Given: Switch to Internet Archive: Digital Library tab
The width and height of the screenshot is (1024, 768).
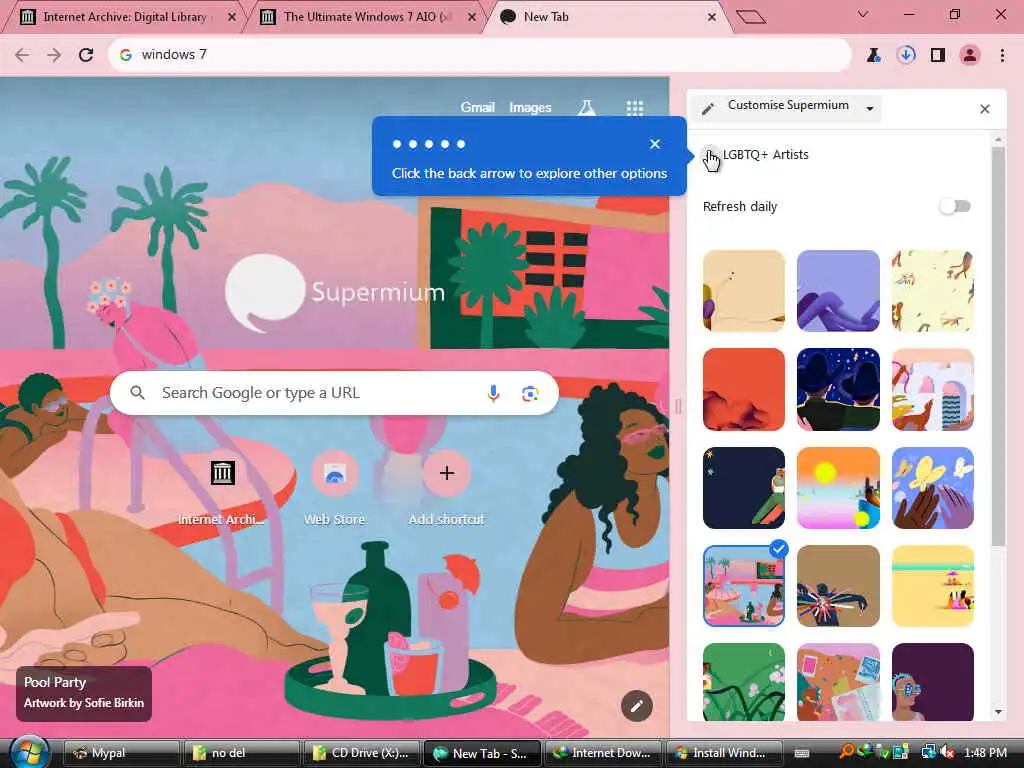Looking at the screenshot, I should click(x=124, y=17).
